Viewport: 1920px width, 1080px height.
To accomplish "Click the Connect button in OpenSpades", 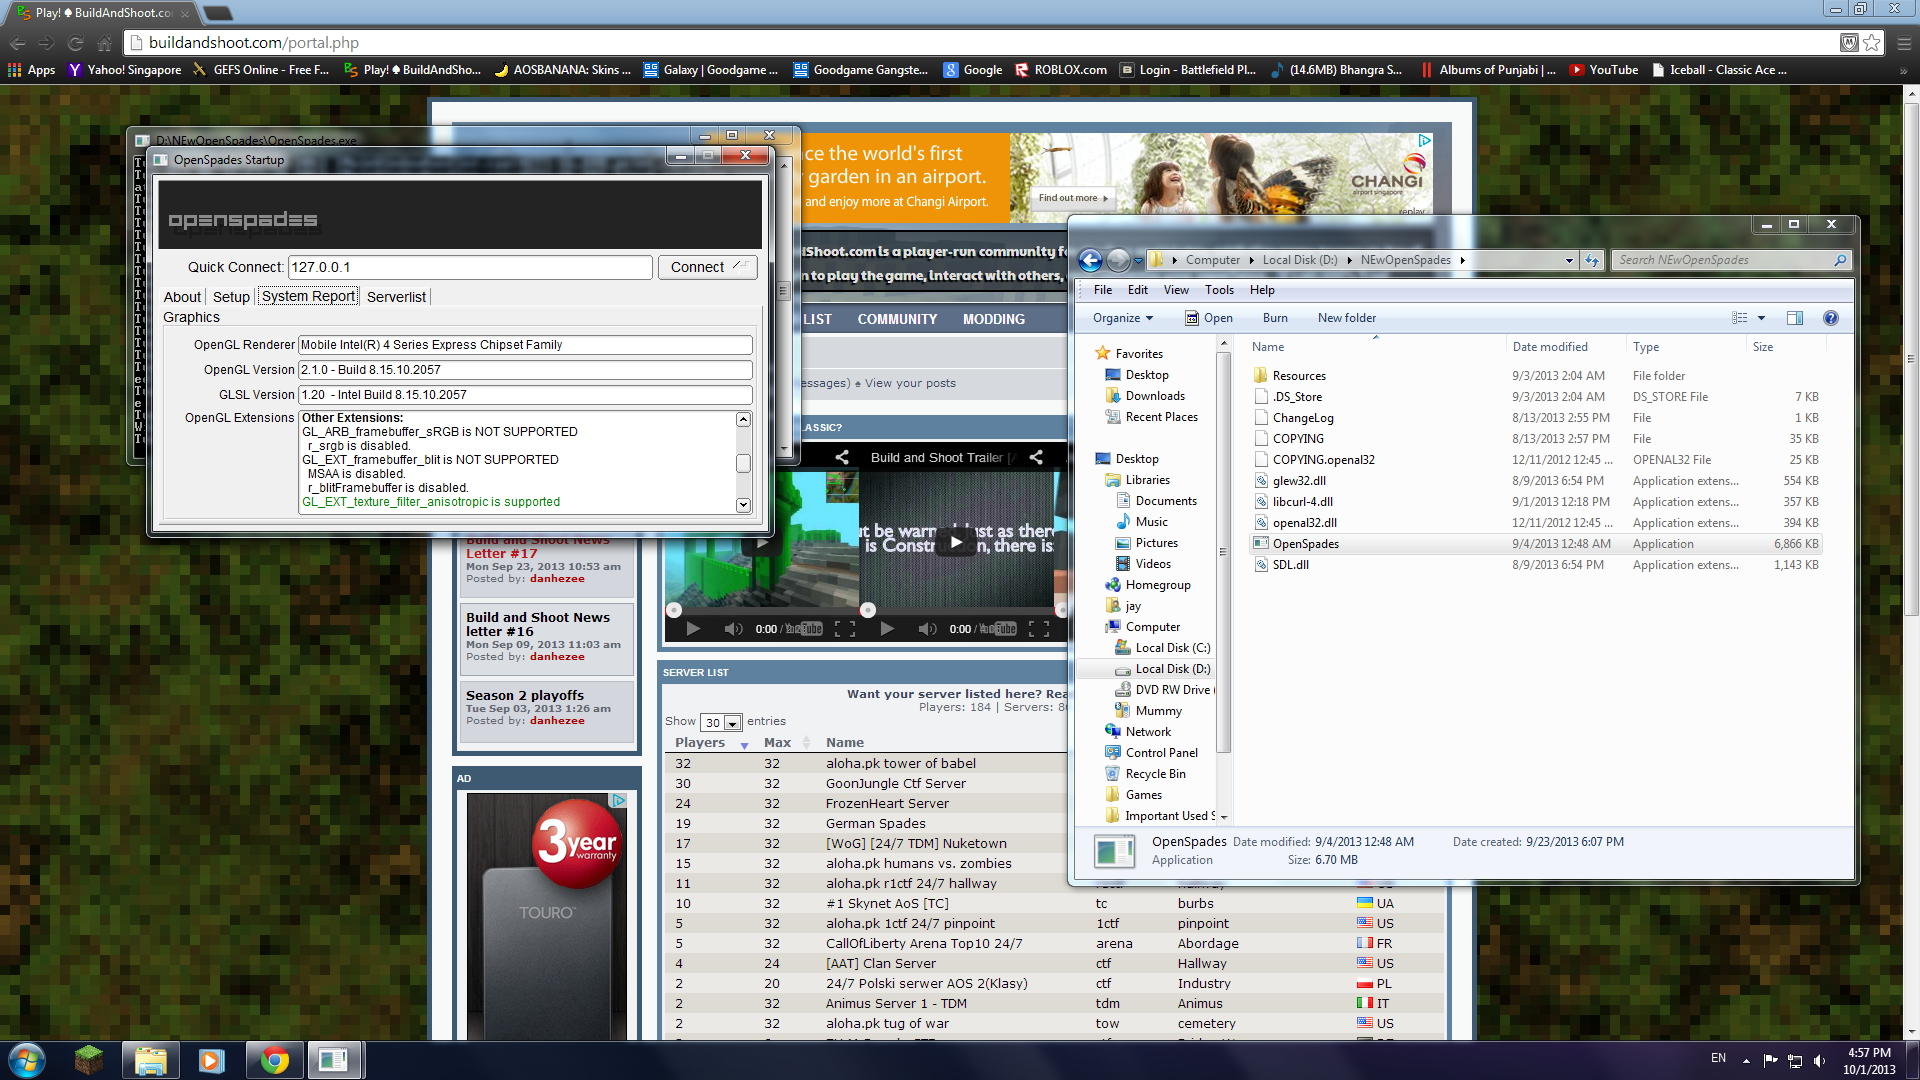I will click(707, 267).
